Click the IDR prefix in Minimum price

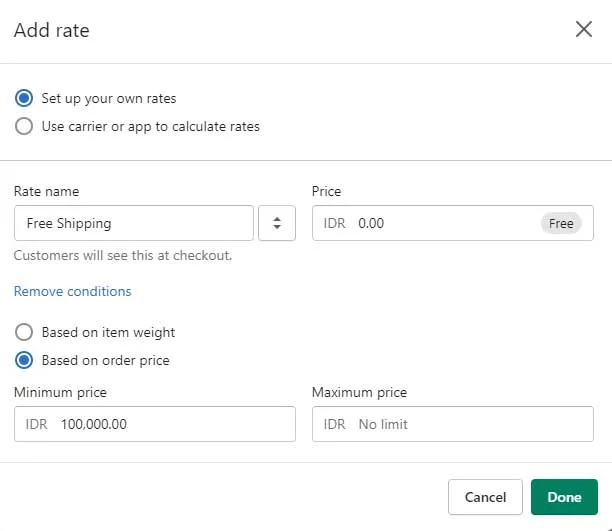tap(36, 424)
